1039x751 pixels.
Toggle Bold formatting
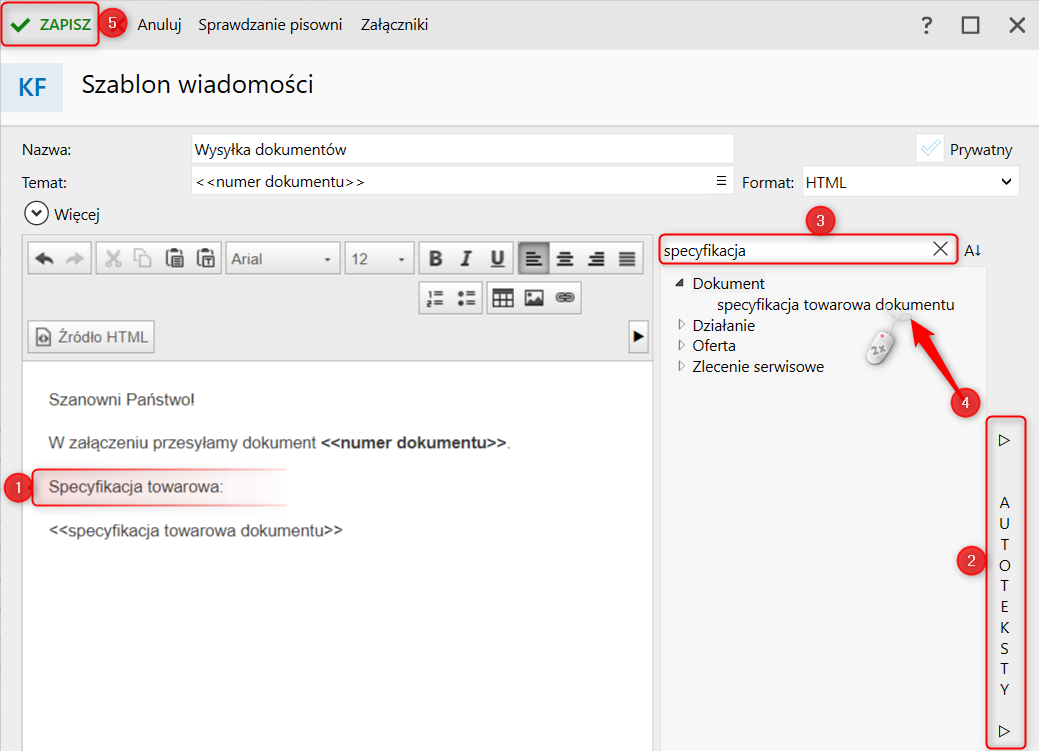(x=435, y=259)
